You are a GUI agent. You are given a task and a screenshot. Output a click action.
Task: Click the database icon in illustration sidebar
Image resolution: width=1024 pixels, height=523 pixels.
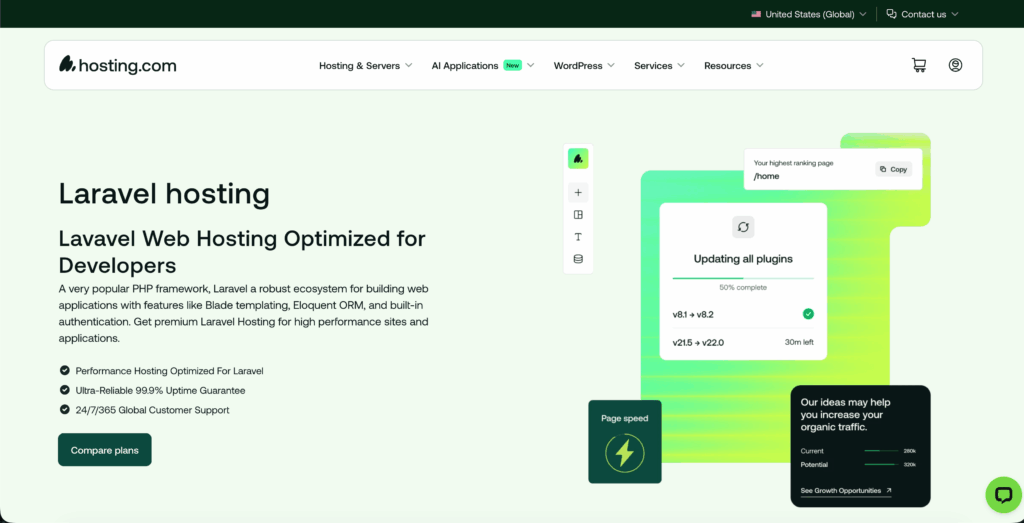click(578, 259)
